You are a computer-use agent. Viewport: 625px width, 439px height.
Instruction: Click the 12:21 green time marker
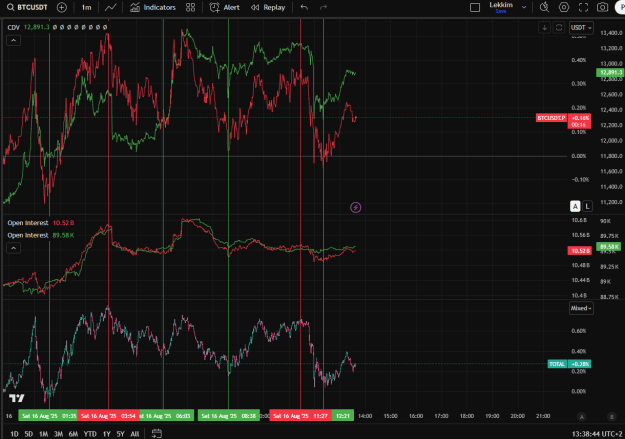click(343, 416)
